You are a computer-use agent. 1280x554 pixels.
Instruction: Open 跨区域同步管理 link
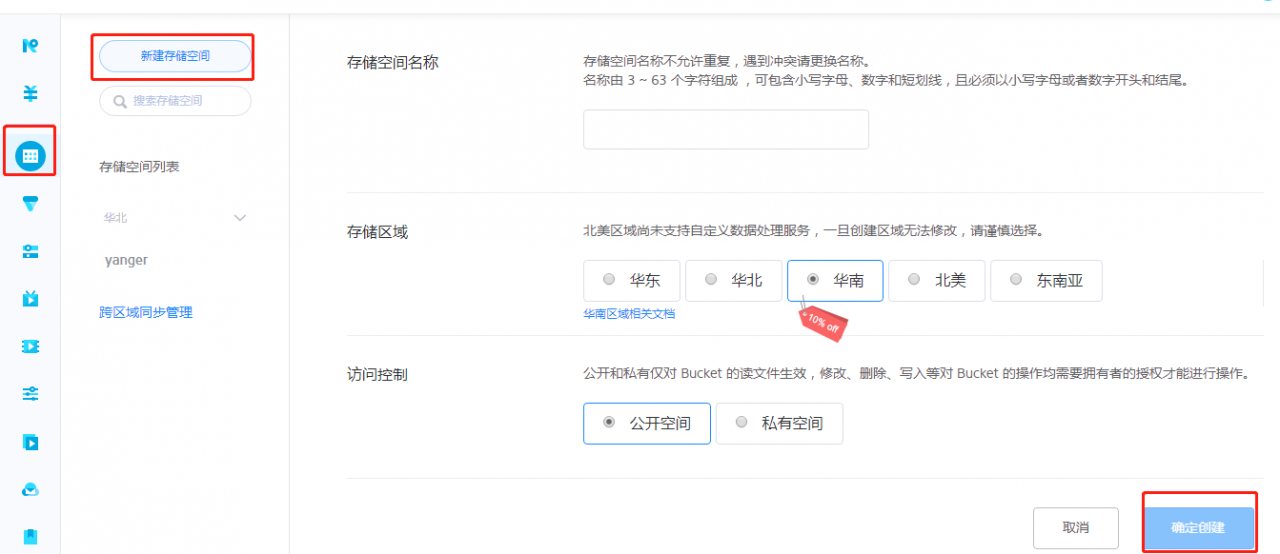146,312
